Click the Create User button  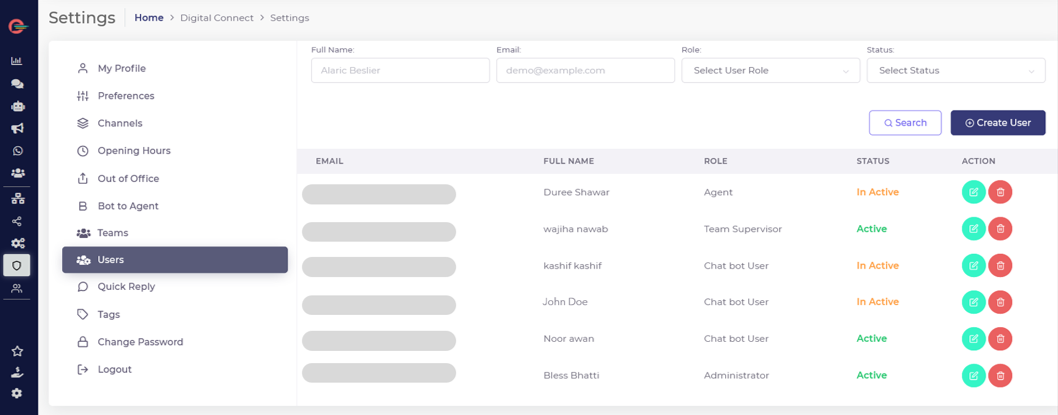(997, 123)
